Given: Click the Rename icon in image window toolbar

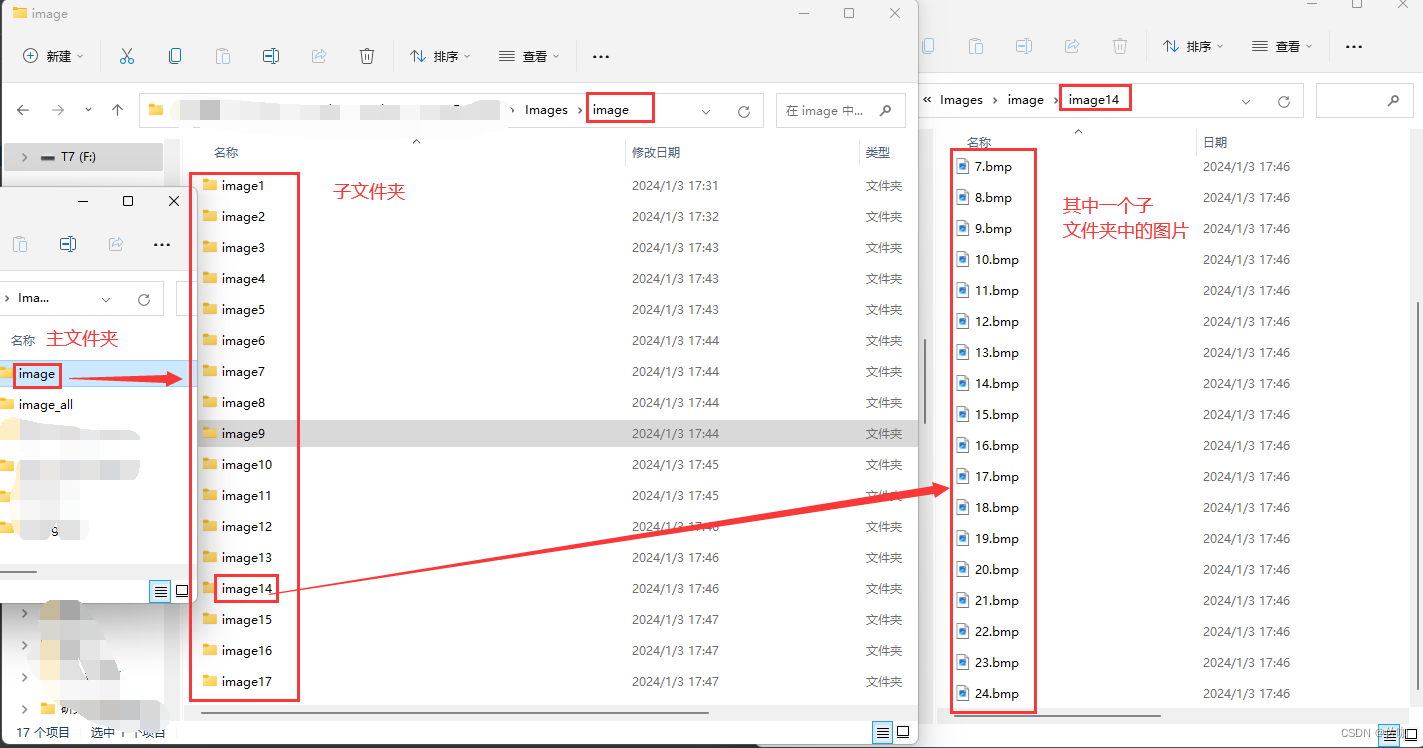Looking at the screenshot, I should point(271,56).
